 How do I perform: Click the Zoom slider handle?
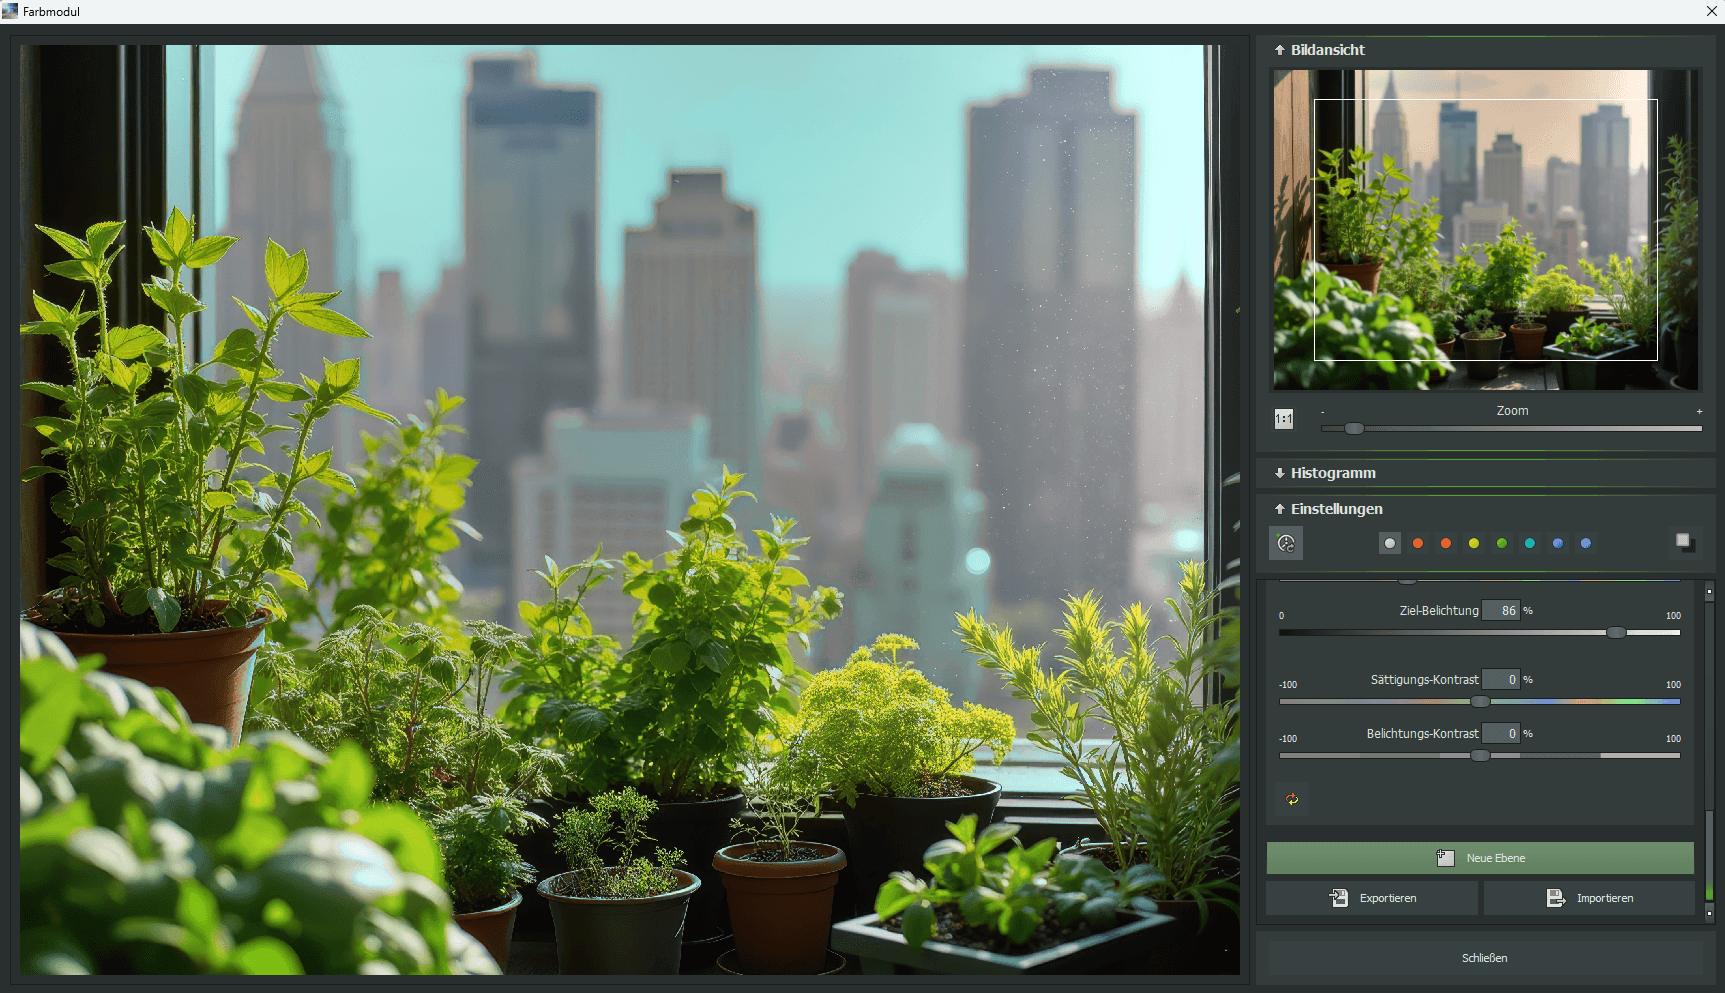pyautogui.click(x=1354, y=428)
